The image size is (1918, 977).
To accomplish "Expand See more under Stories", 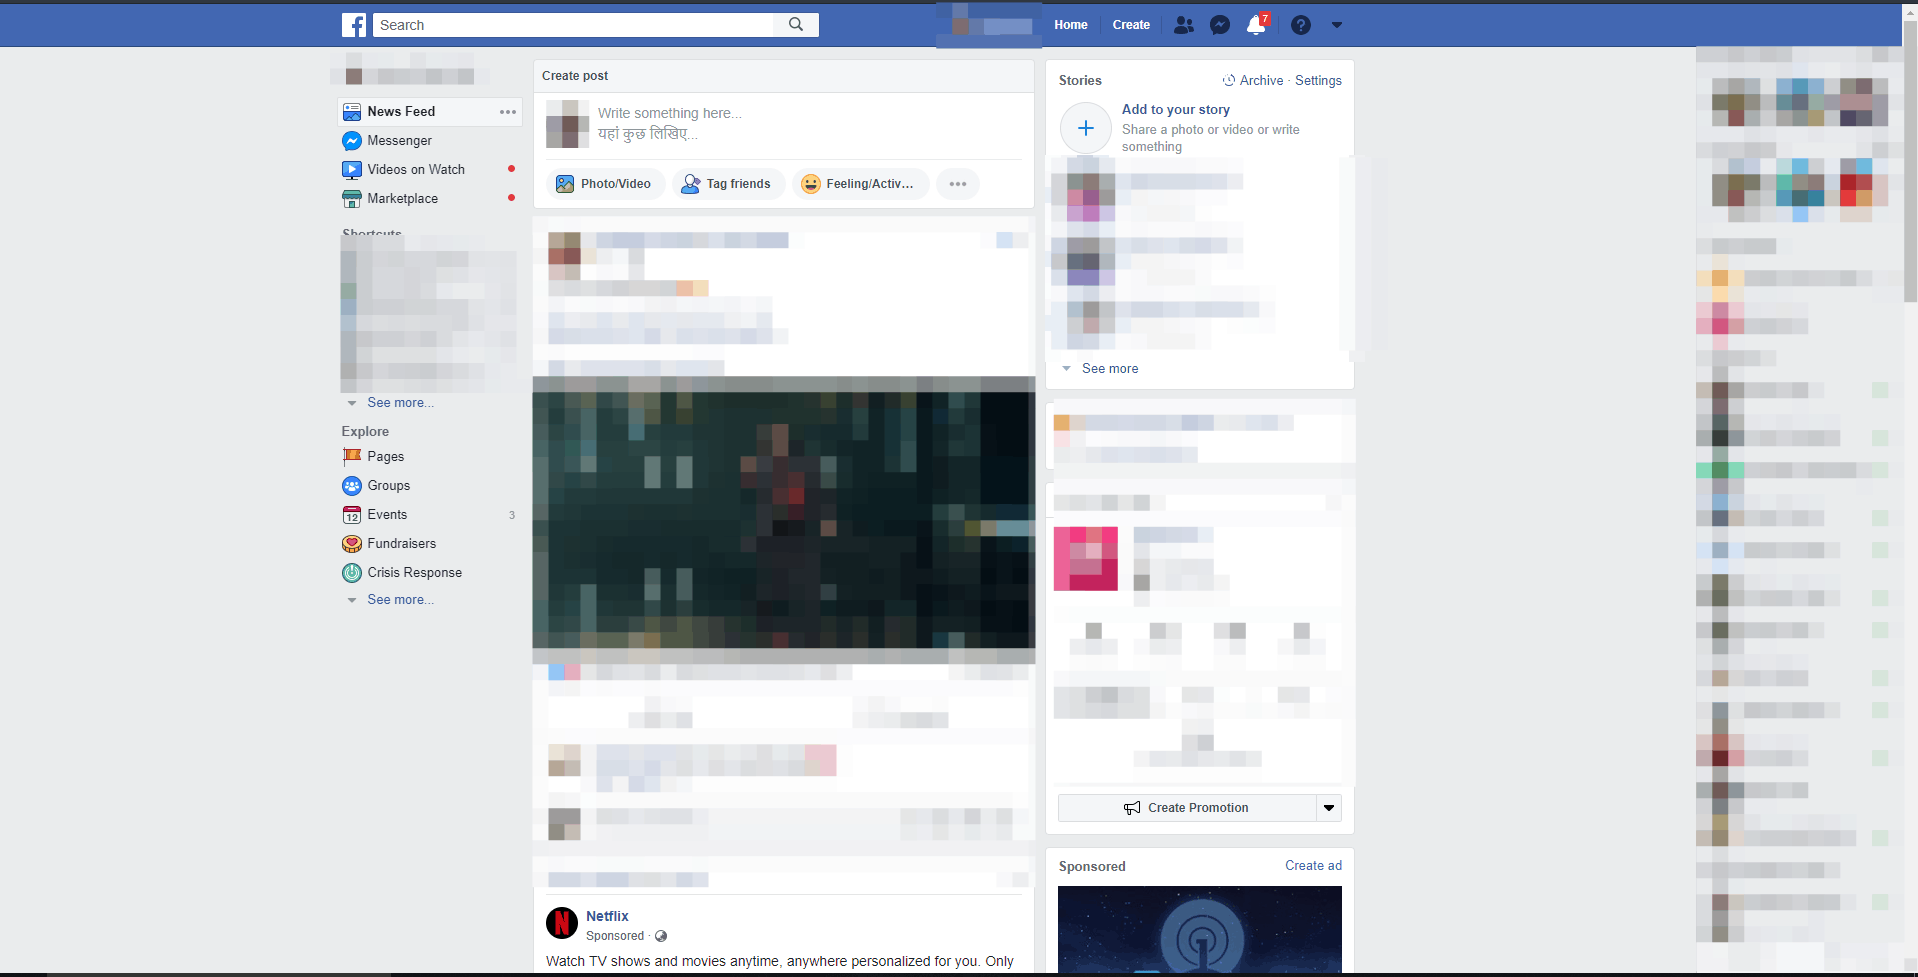I will click(x=1109, y=369).
